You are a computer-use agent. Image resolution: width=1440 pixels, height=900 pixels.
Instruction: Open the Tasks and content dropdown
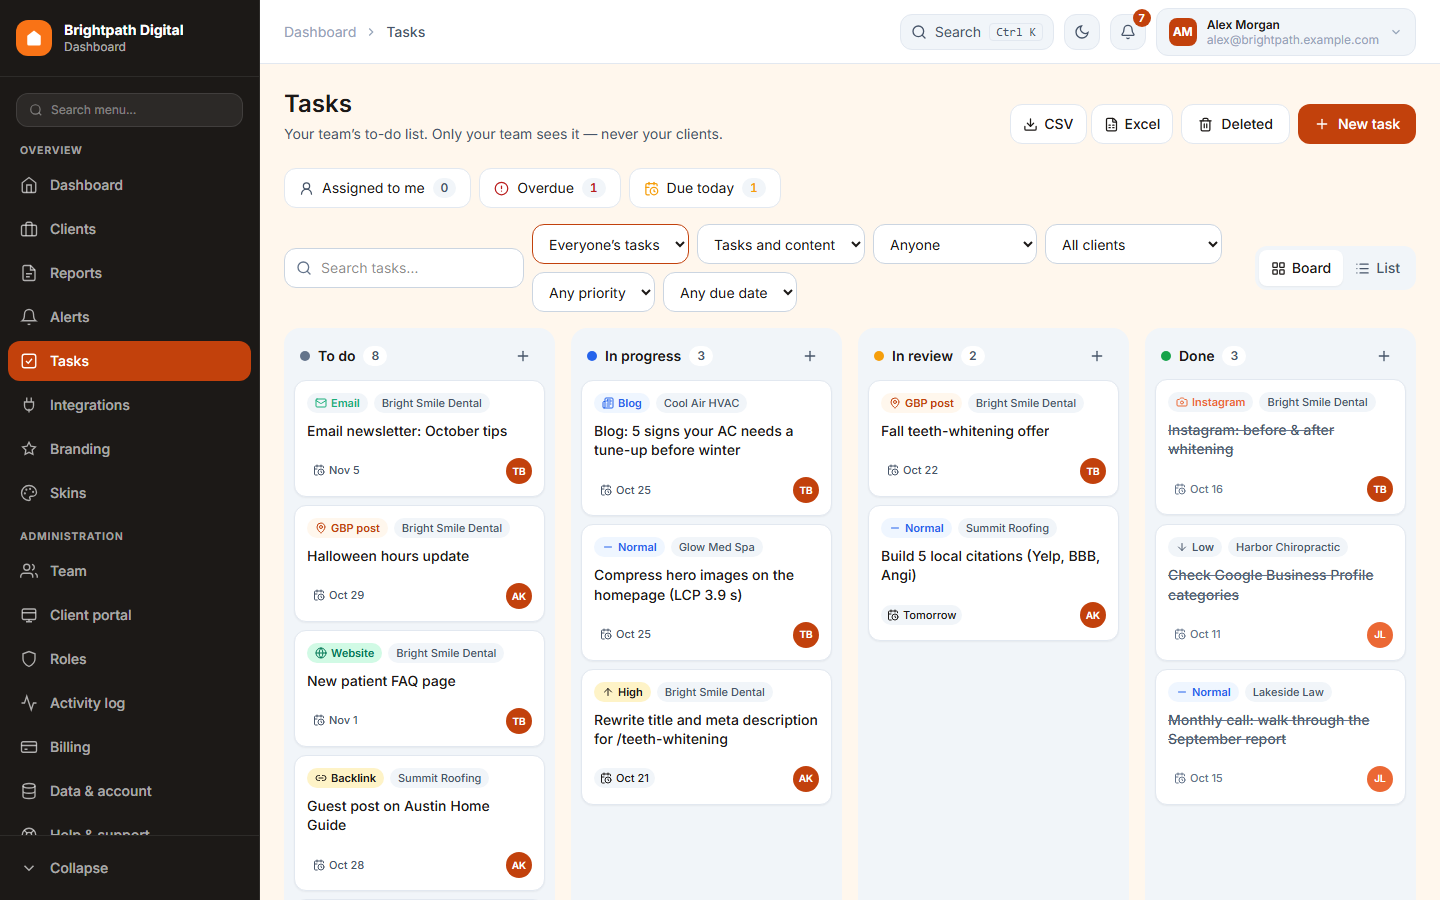(x=781, y=244)
